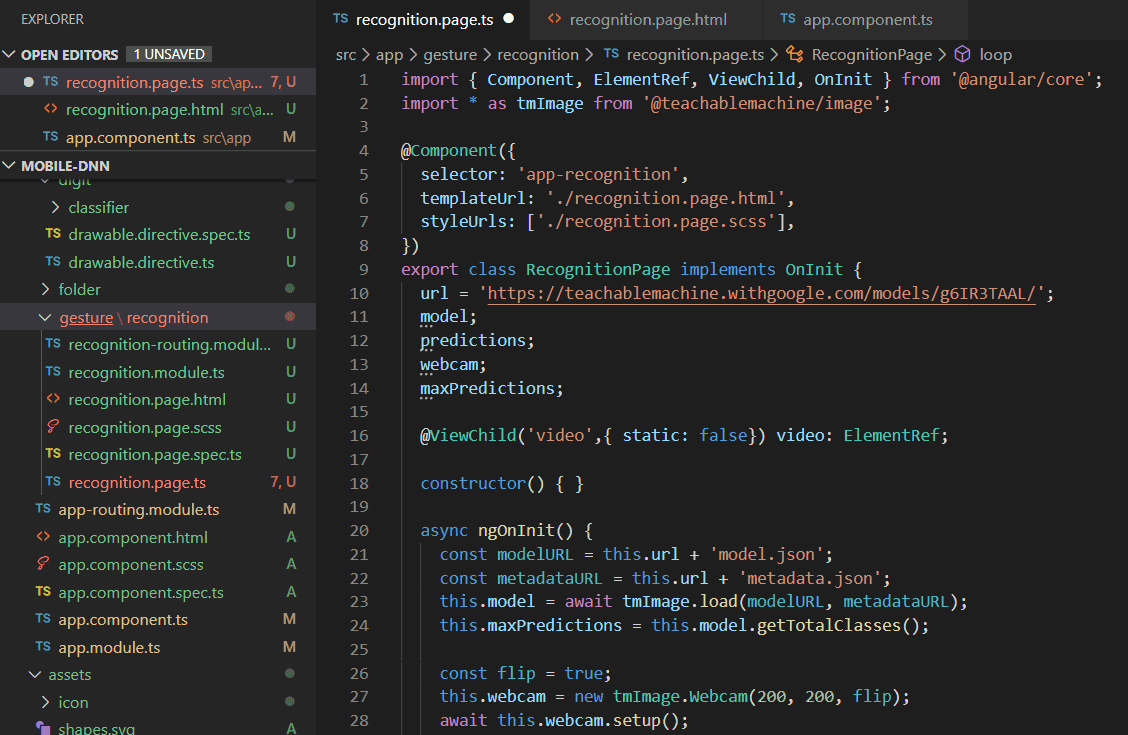
Task: Place cursor on line 18 constructor
Action: pos(473,483)
